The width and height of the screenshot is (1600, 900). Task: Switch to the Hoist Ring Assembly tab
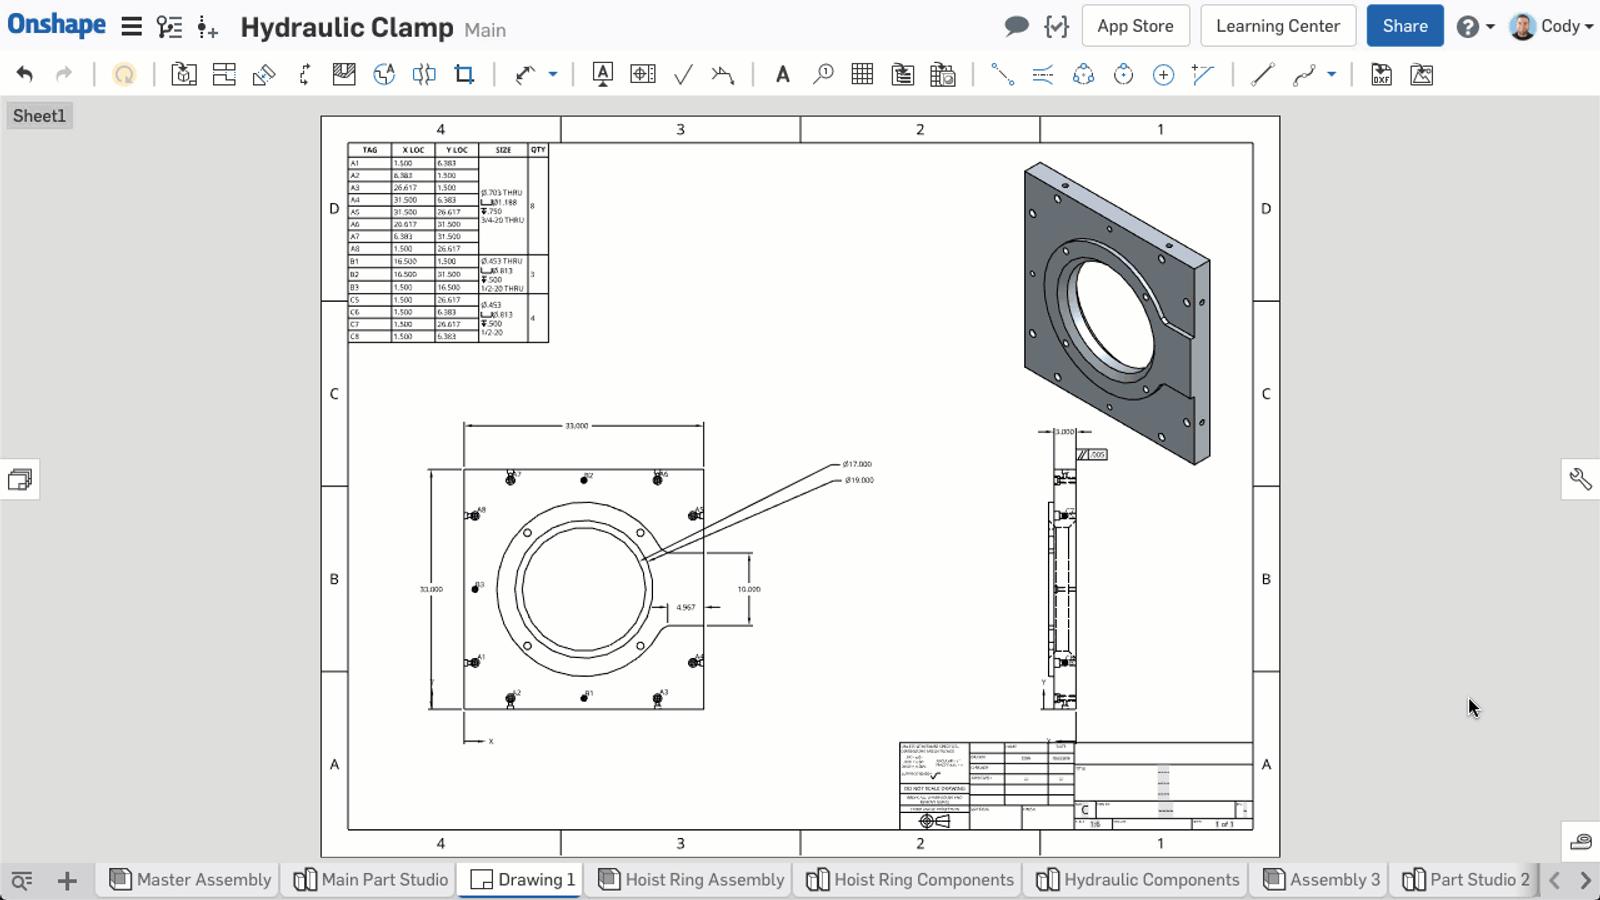click(x=689, y=880)
